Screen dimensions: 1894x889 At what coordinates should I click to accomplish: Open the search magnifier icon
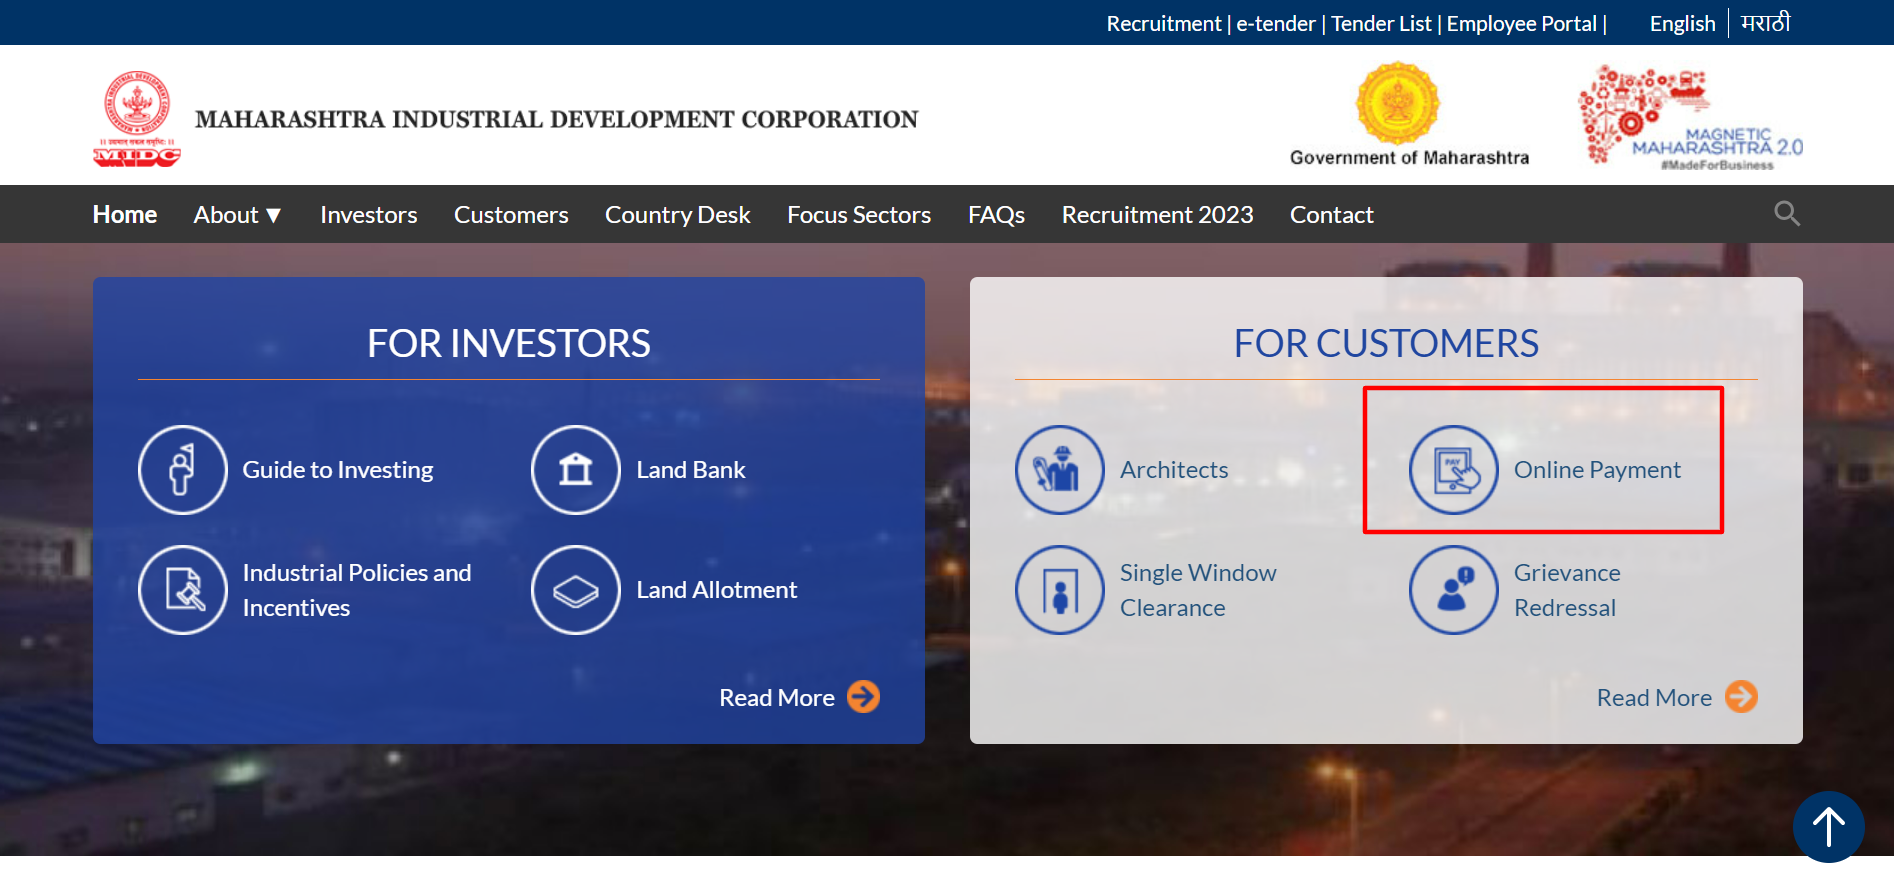(x=1786, y=213)
